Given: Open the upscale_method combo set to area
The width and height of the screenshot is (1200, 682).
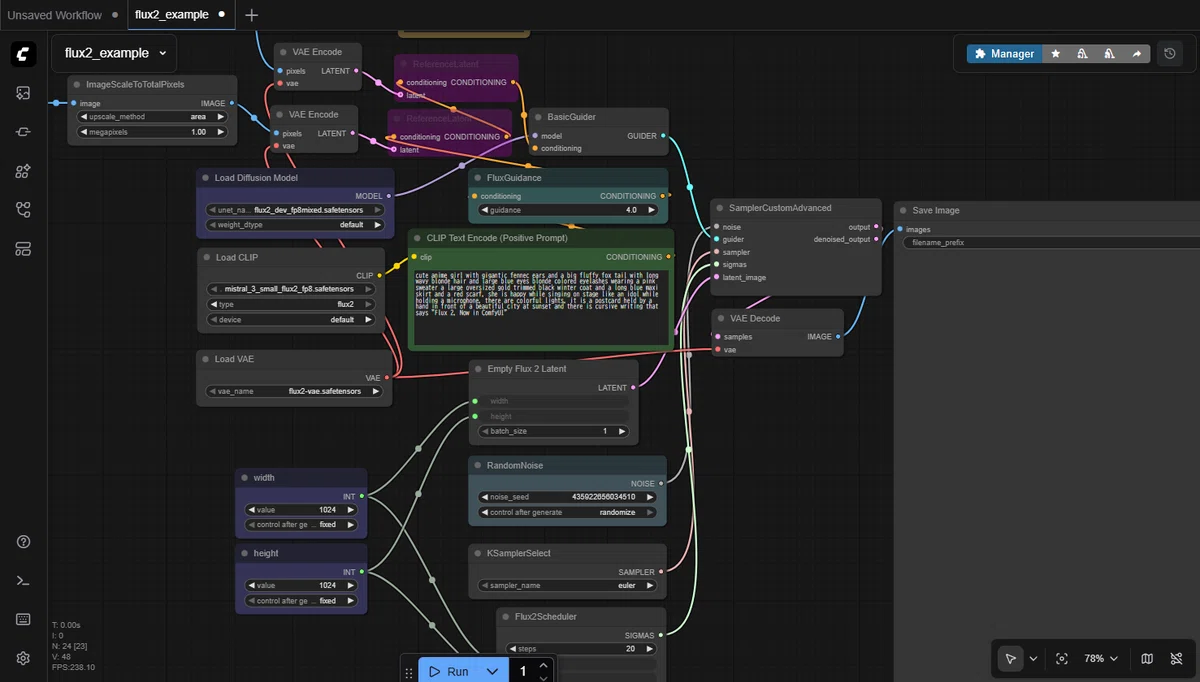Looking at the screenshot, I should [152, 117].
